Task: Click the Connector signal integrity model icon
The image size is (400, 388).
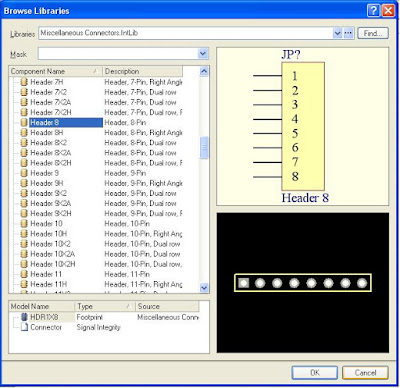Action: [x=24, y=327]
